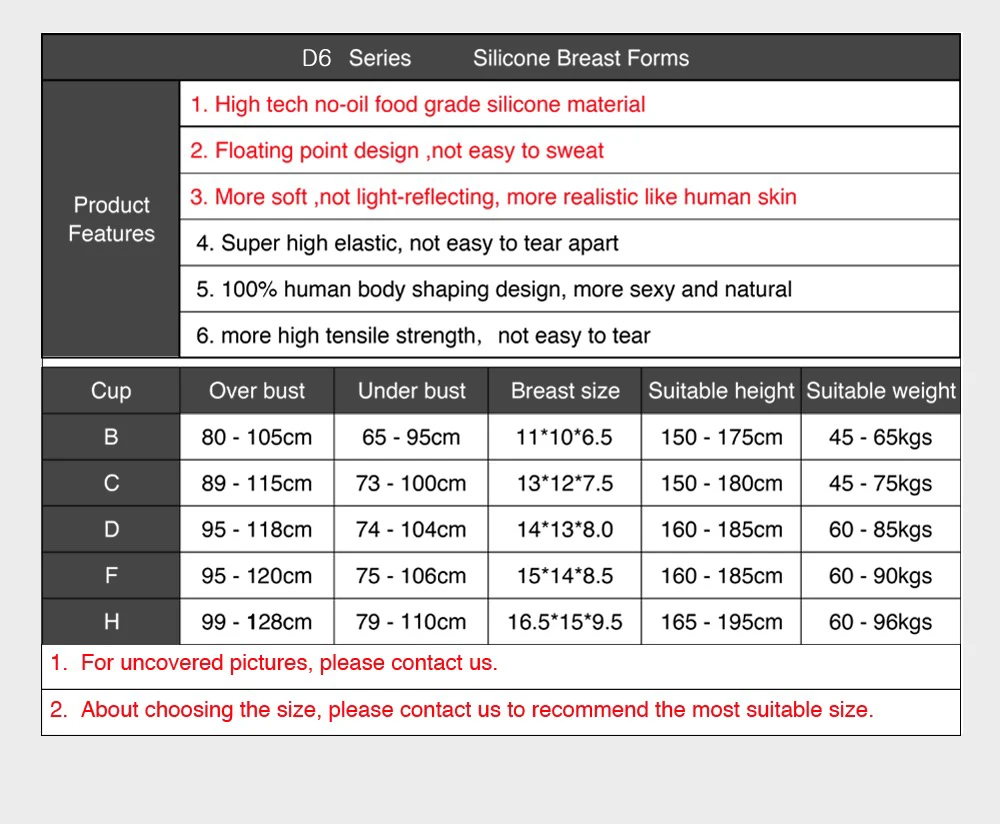The height and width of the screenshot is (824, 1000).
Task: Click the More soft, not light-reflecting row
Action: click(x=570, y=196)
